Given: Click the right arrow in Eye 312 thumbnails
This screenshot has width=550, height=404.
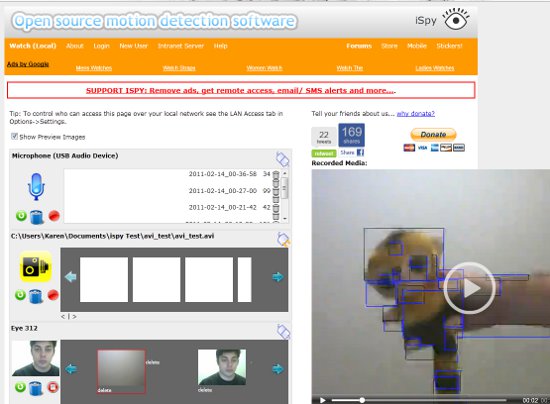Looking at the screenshot, I should tap(278, 369).
